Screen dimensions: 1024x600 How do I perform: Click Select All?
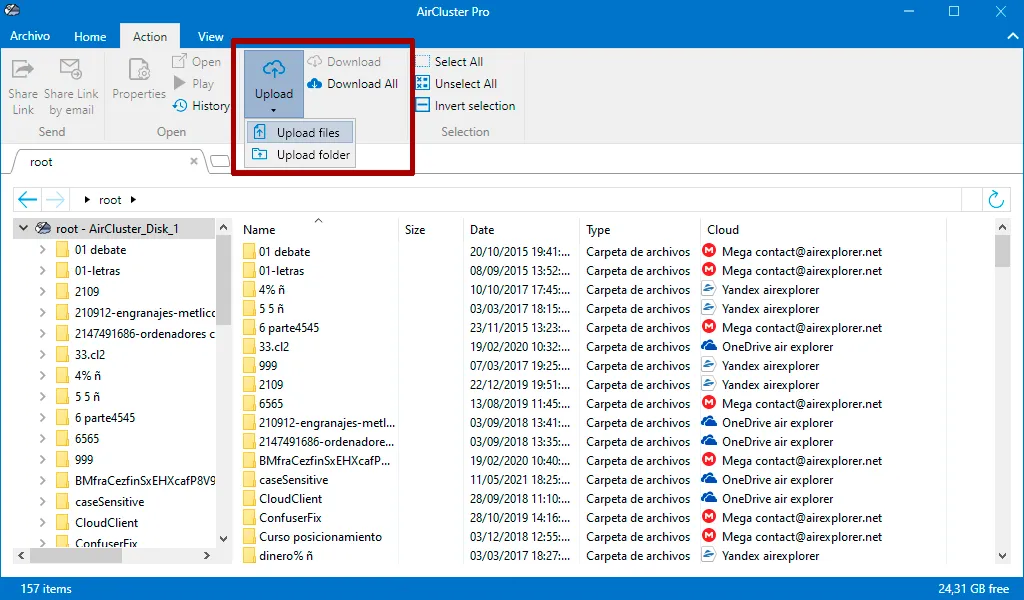[x=450, y=61]
